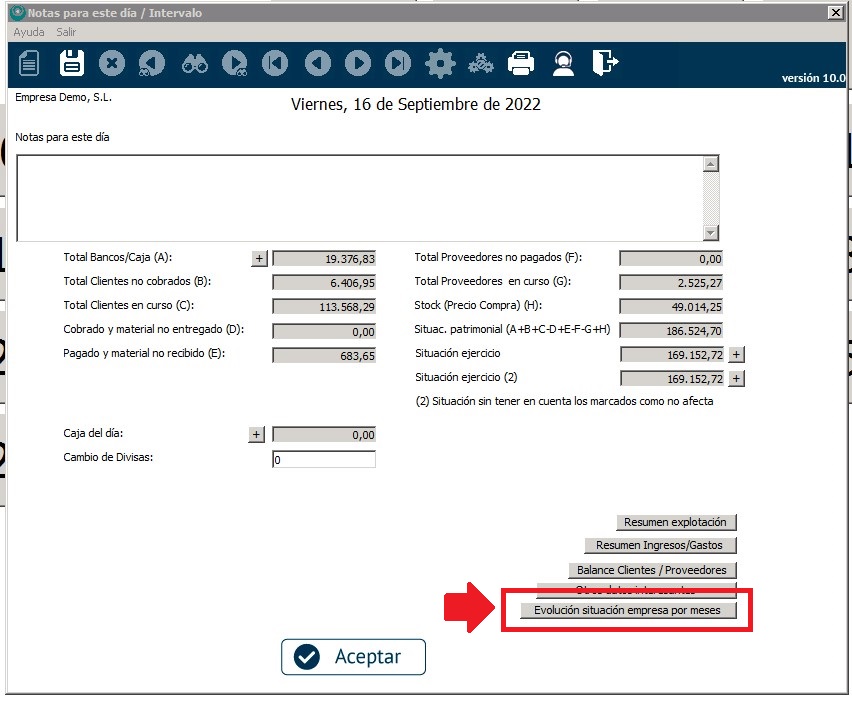This screenshot has width=852, height=702.
Task: Click the exit door icon
Action: pos(604,64)
